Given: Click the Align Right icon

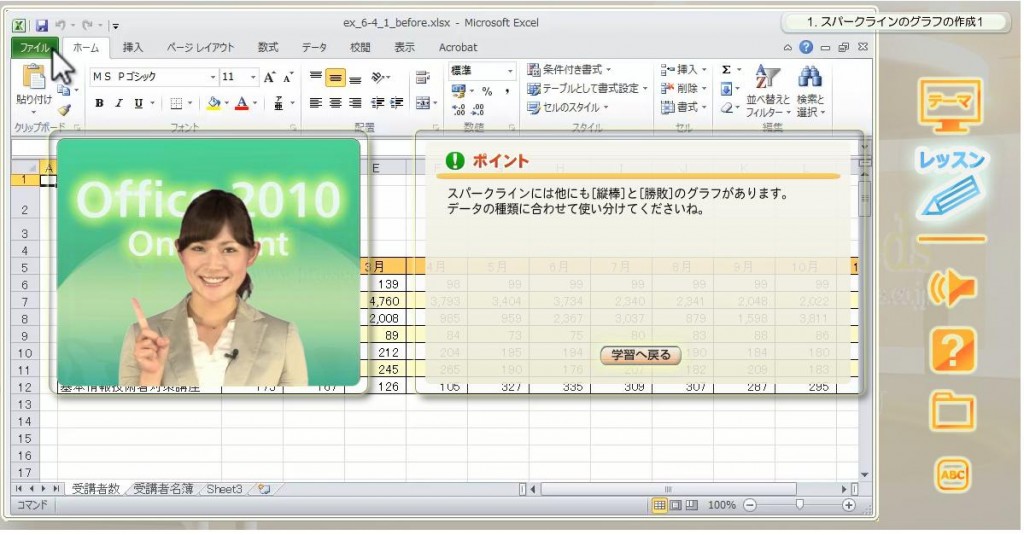Looking at the screenshot, I should (x=355, y=103).
